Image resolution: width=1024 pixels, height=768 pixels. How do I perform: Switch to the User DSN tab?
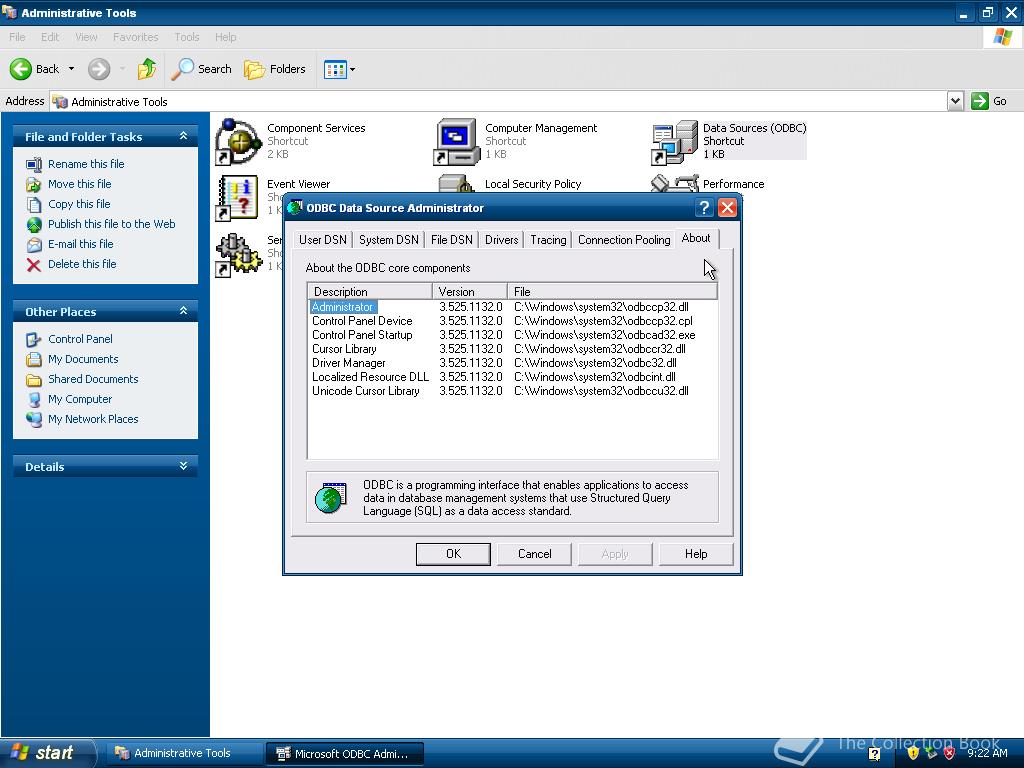[x=323, y=240]
